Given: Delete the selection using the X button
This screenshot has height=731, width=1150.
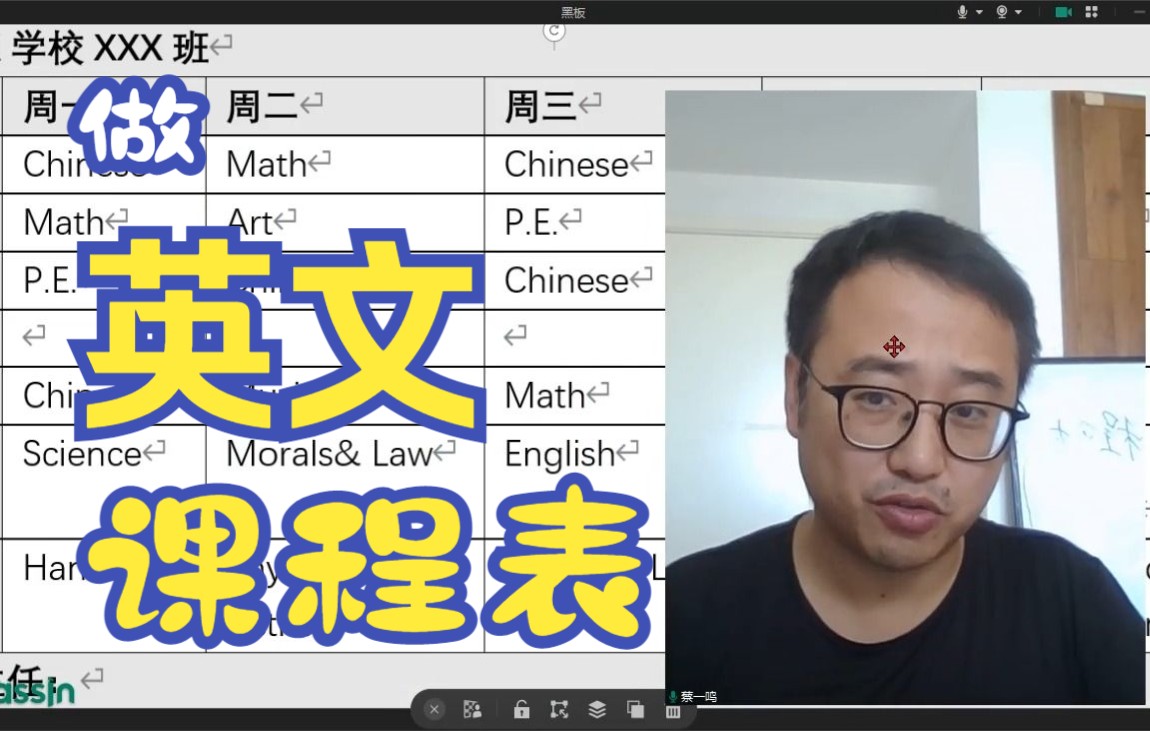Looking at the screenshot, I should [x=434, y=709].
